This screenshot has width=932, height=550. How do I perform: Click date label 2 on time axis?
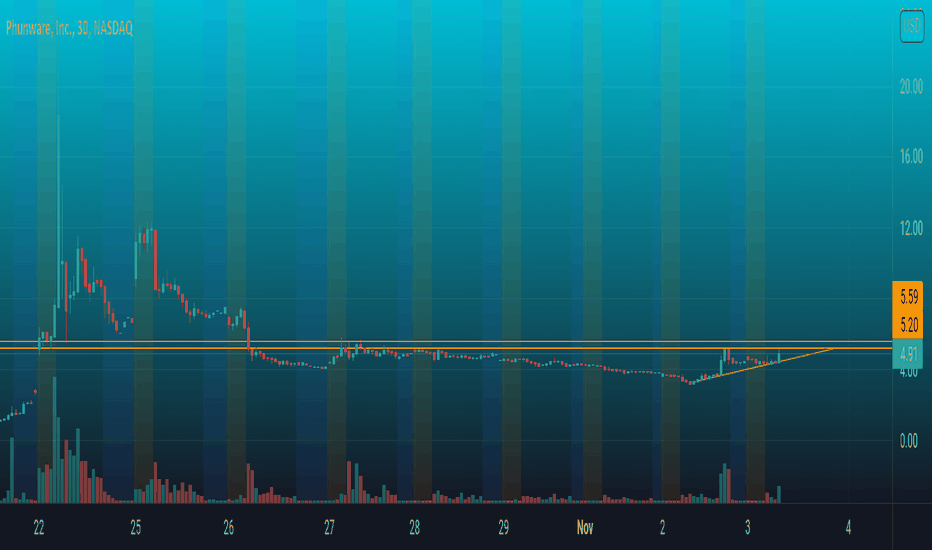click(x=662, y=527)
